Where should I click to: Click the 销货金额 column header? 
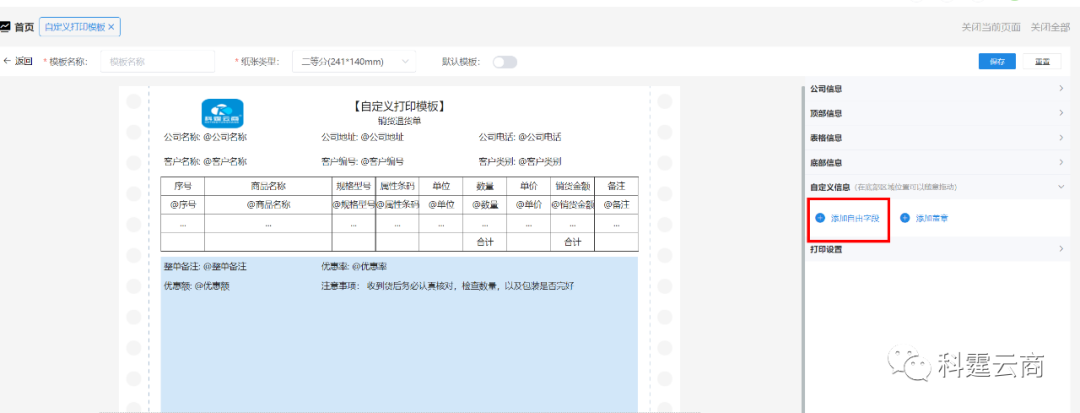[x=572, y=186]
